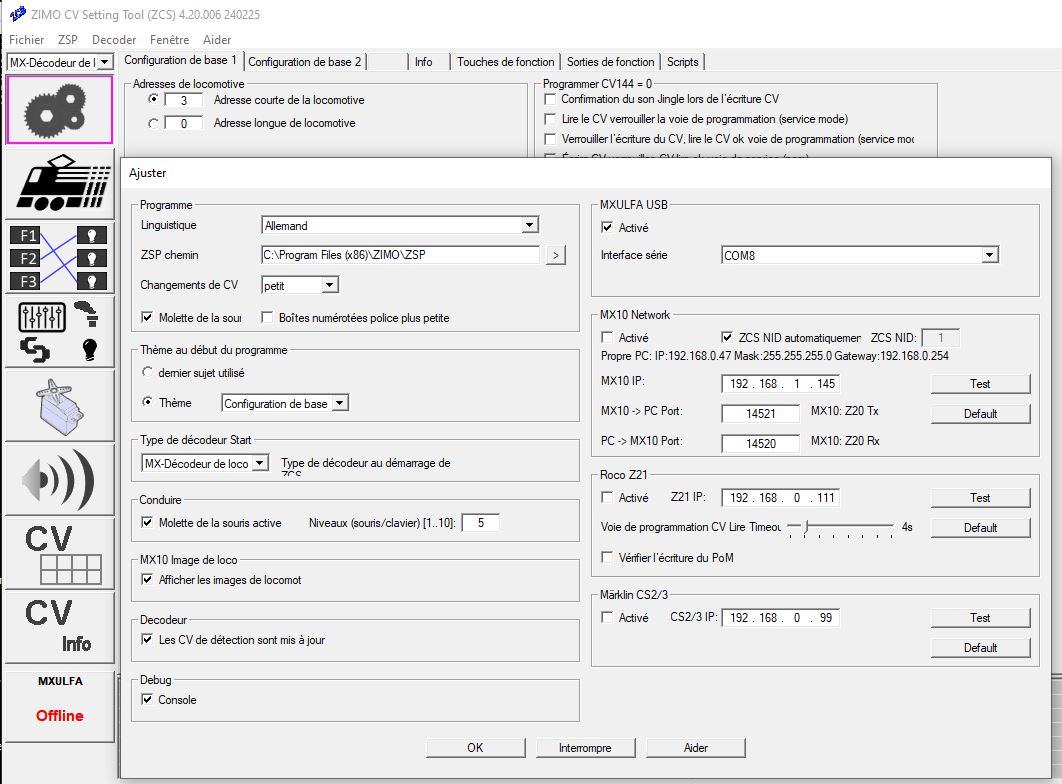Toggle Afficher les images de locomot checkbox
The image size is (1062, 784).
tap(146, 580)
